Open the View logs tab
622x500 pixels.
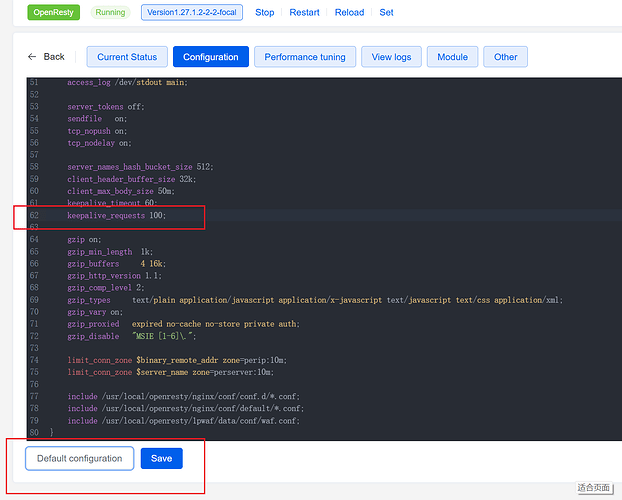point(391,57)
